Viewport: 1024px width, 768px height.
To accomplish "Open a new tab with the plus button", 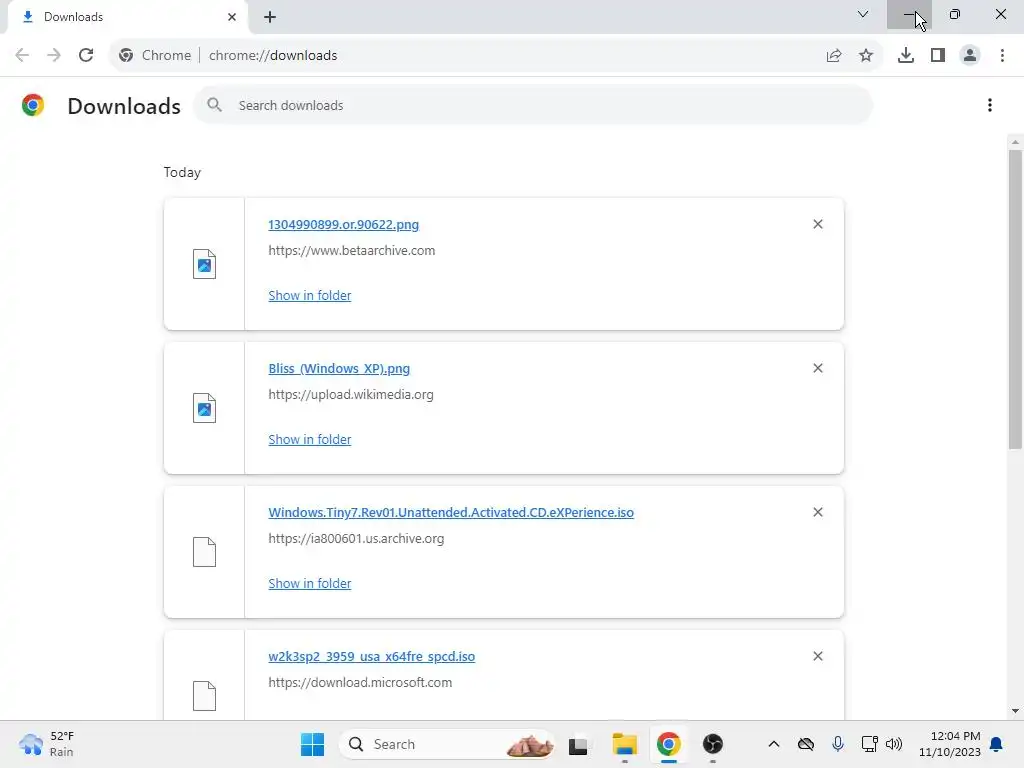I will click(270, 17).
